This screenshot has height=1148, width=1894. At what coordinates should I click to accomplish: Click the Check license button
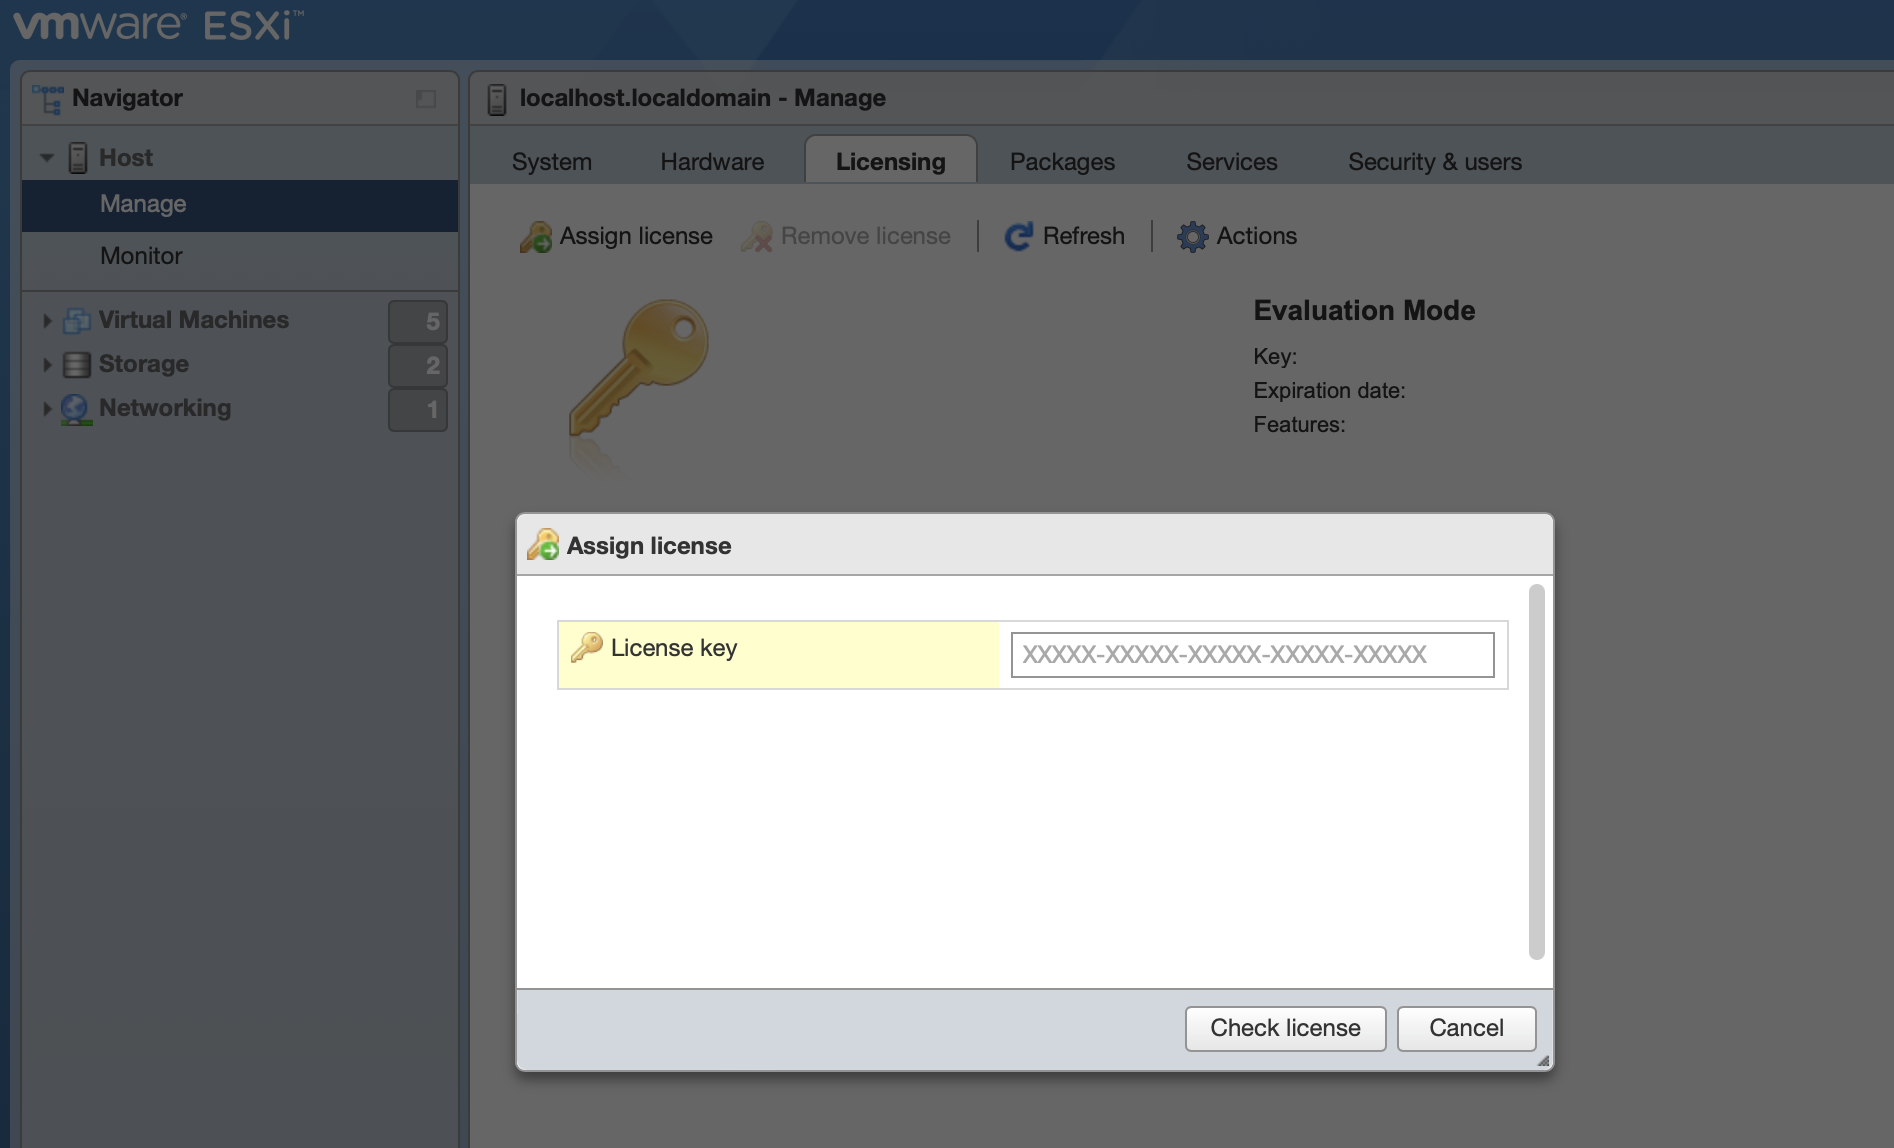1284,1028
